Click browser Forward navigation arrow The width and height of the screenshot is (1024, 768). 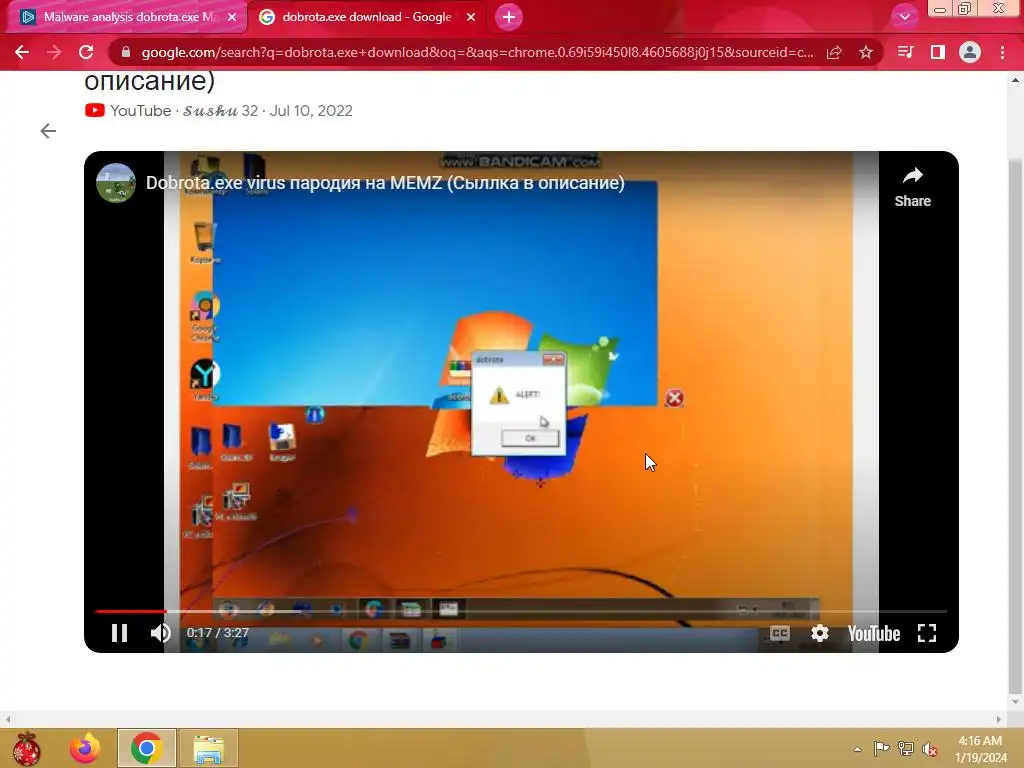click(x=54, y=52)
